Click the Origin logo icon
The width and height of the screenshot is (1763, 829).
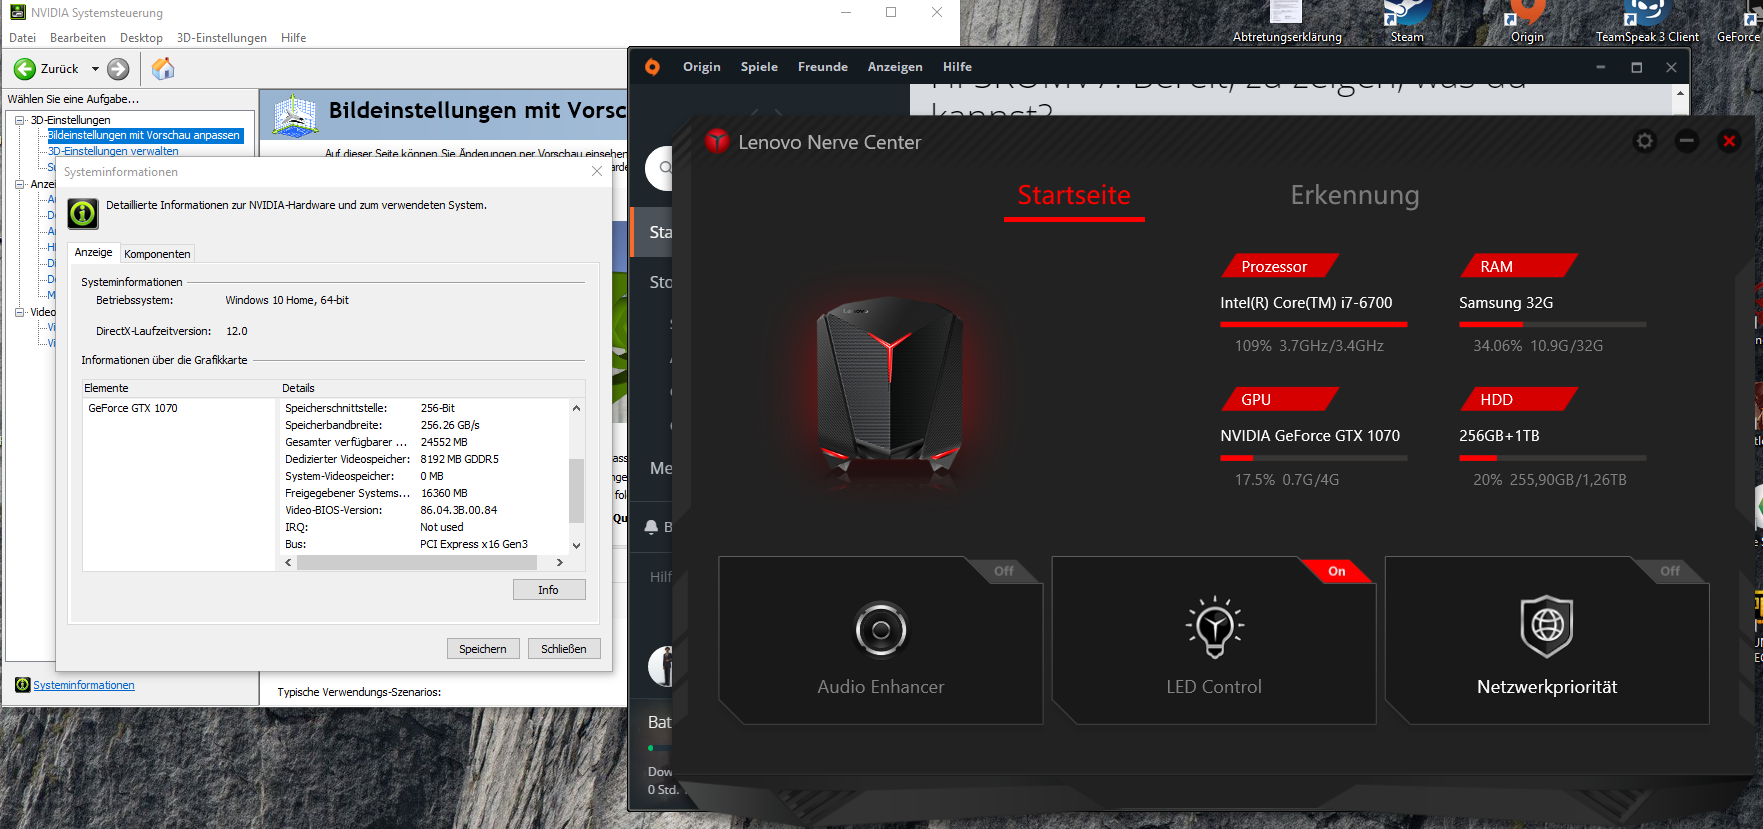point(652,67)
